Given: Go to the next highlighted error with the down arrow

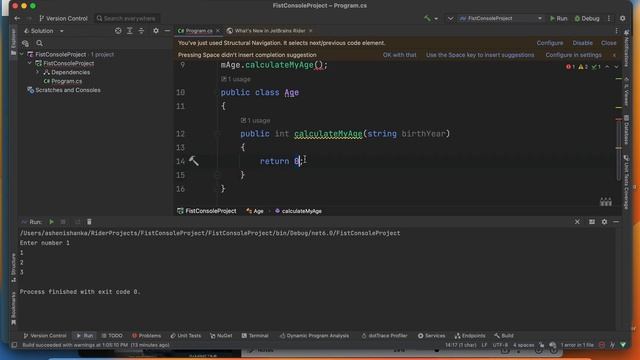Looking at the screenshot, I should pos(616,67).
